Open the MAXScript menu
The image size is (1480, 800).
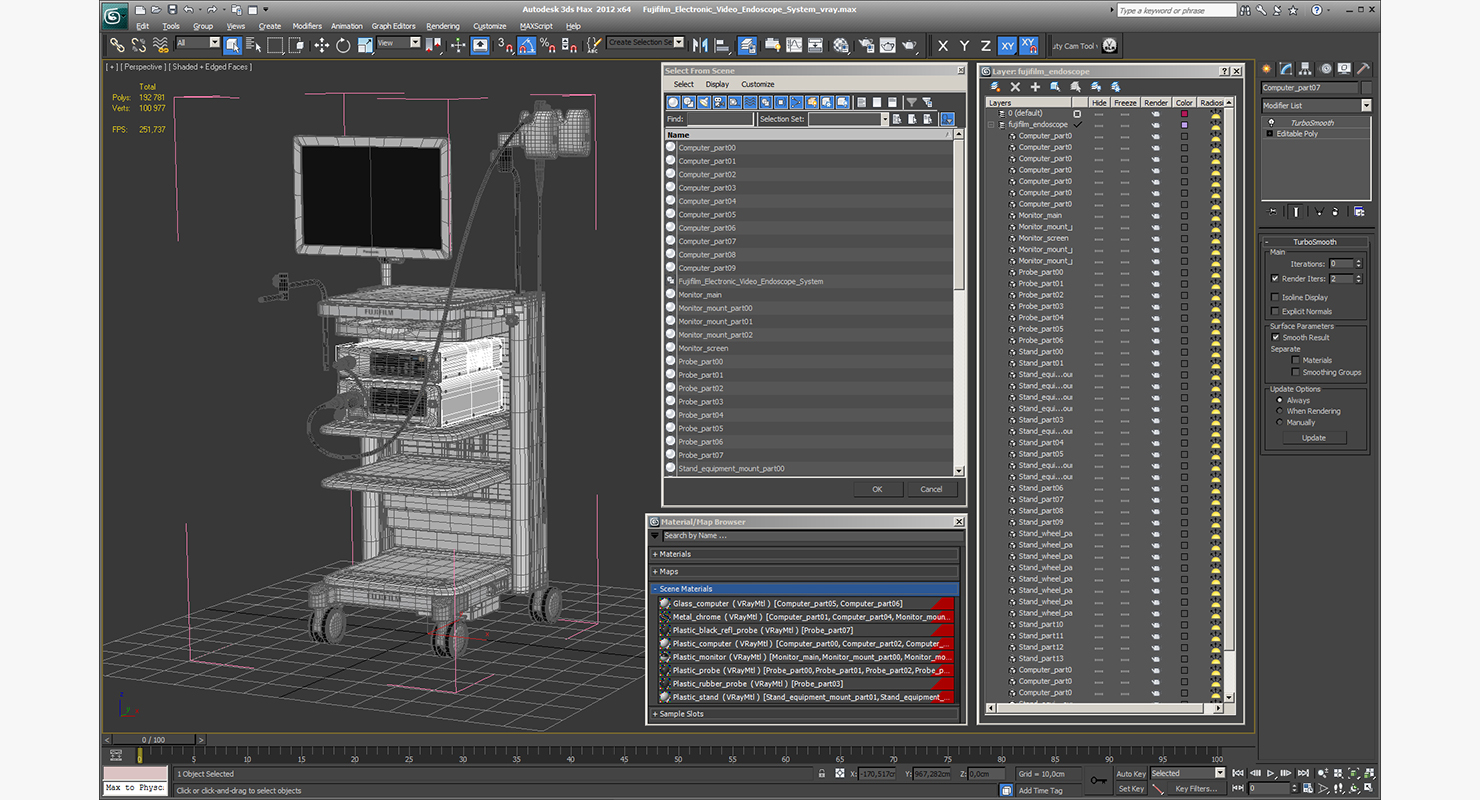point(536,26)
